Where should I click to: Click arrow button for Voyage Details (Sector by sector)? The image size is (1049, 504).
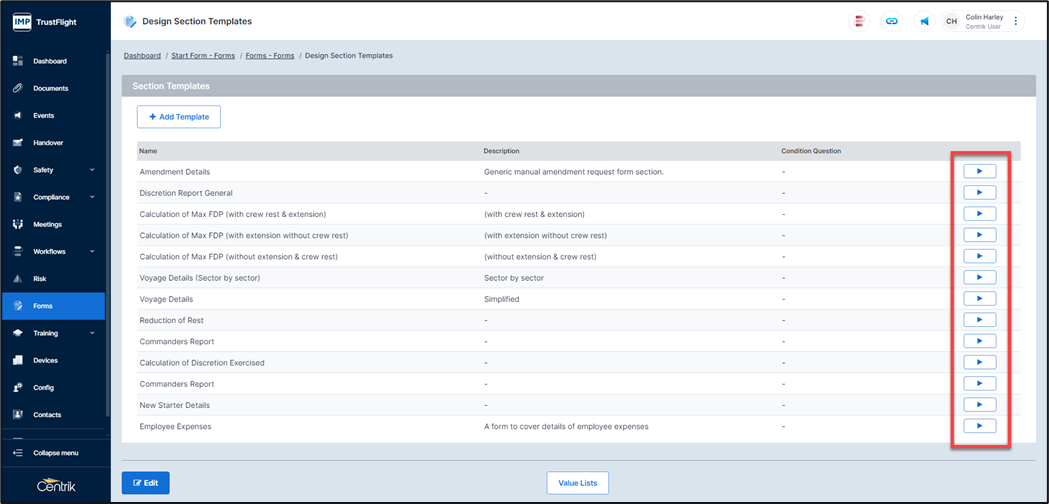(x=979, y=277)
